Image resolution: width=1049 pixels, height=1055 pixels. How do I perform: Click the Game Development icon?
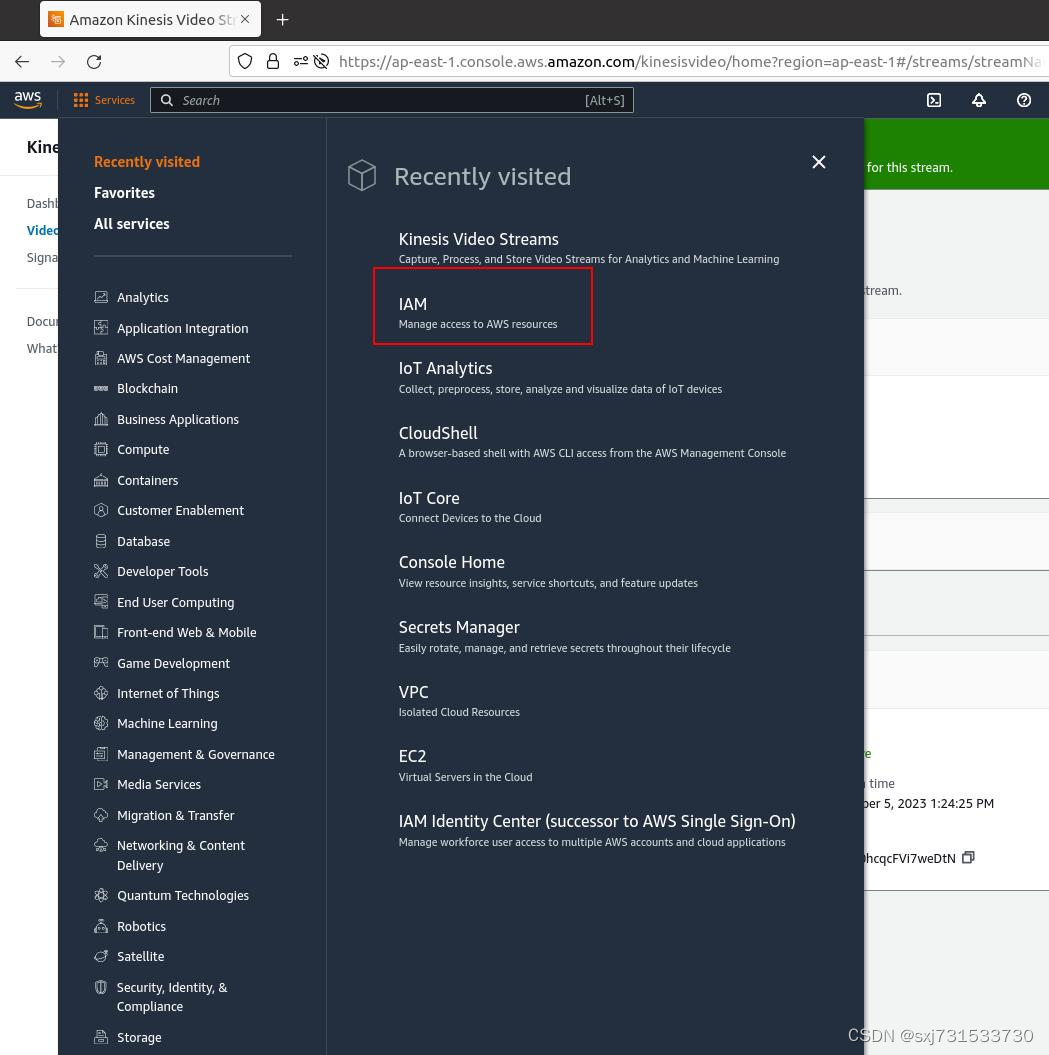click(x=101, y=663)
